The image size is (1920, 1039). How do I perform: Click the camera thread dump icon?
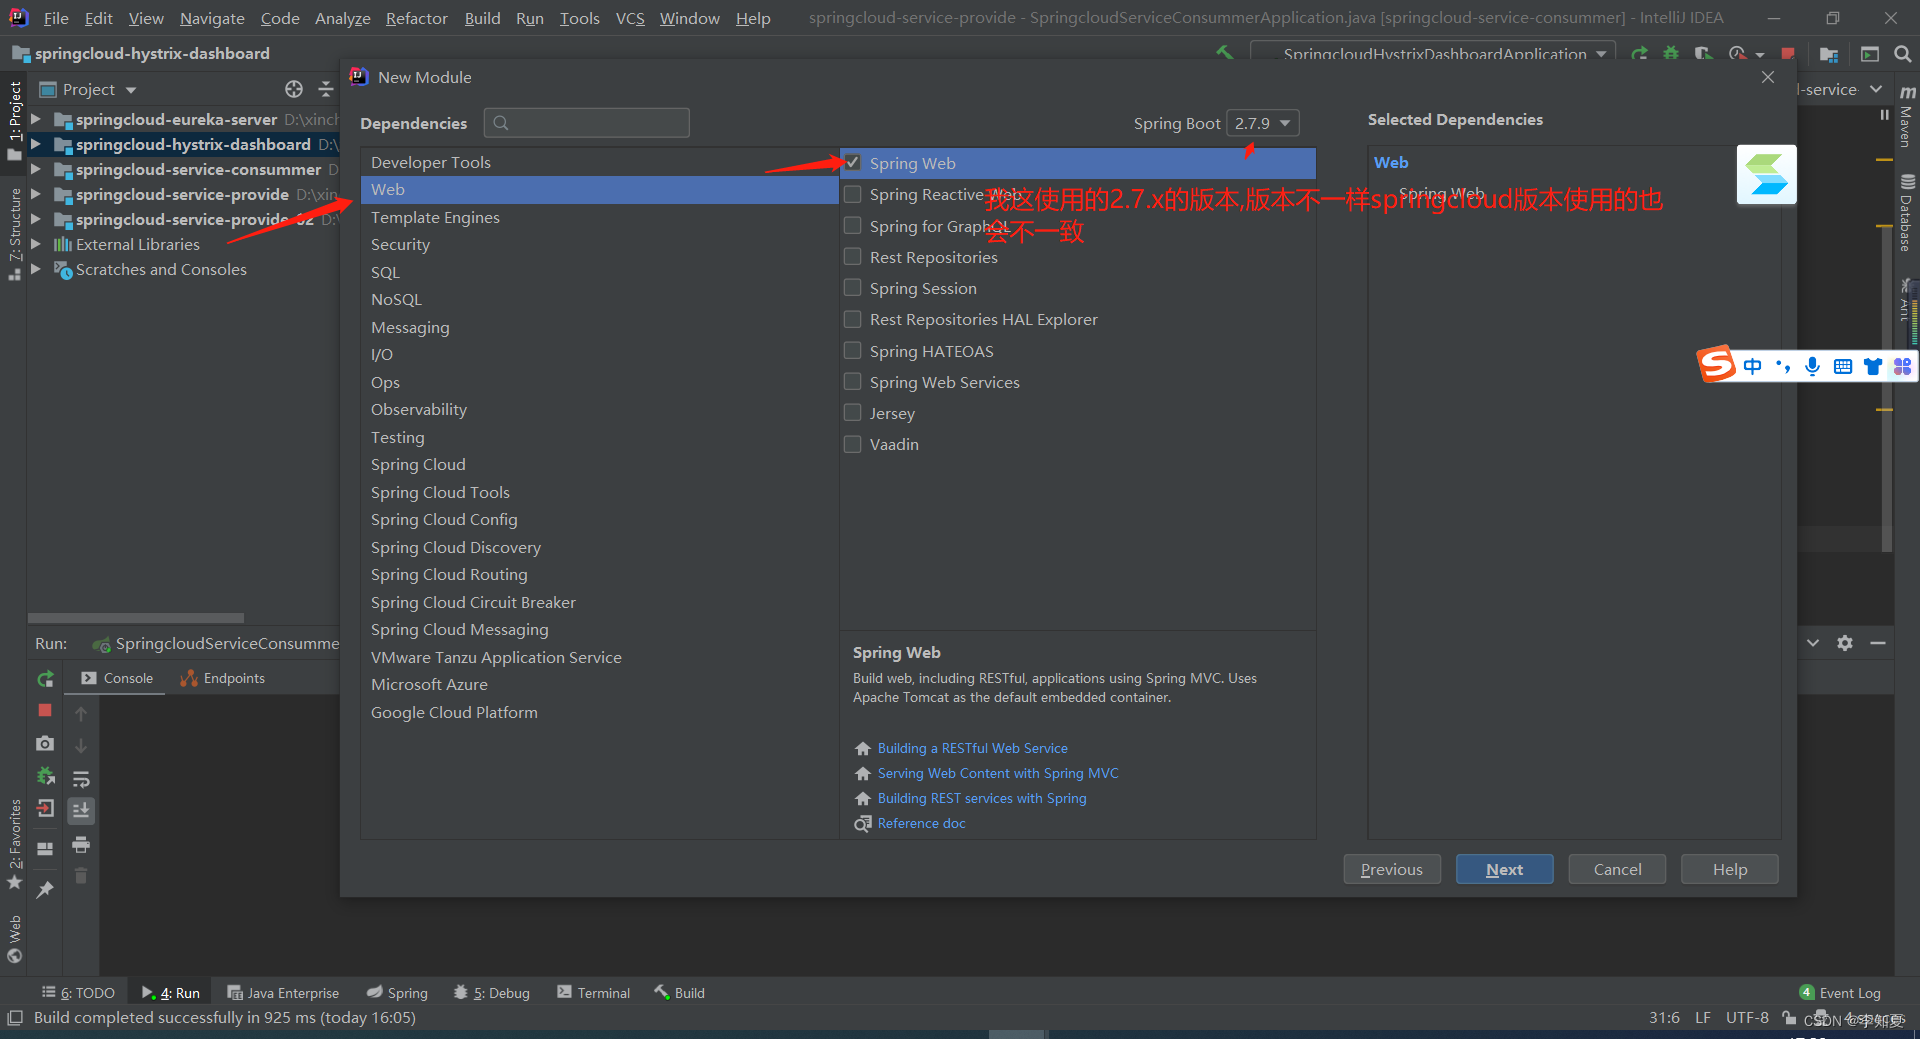pyautogui.click(x=45, y=744)
